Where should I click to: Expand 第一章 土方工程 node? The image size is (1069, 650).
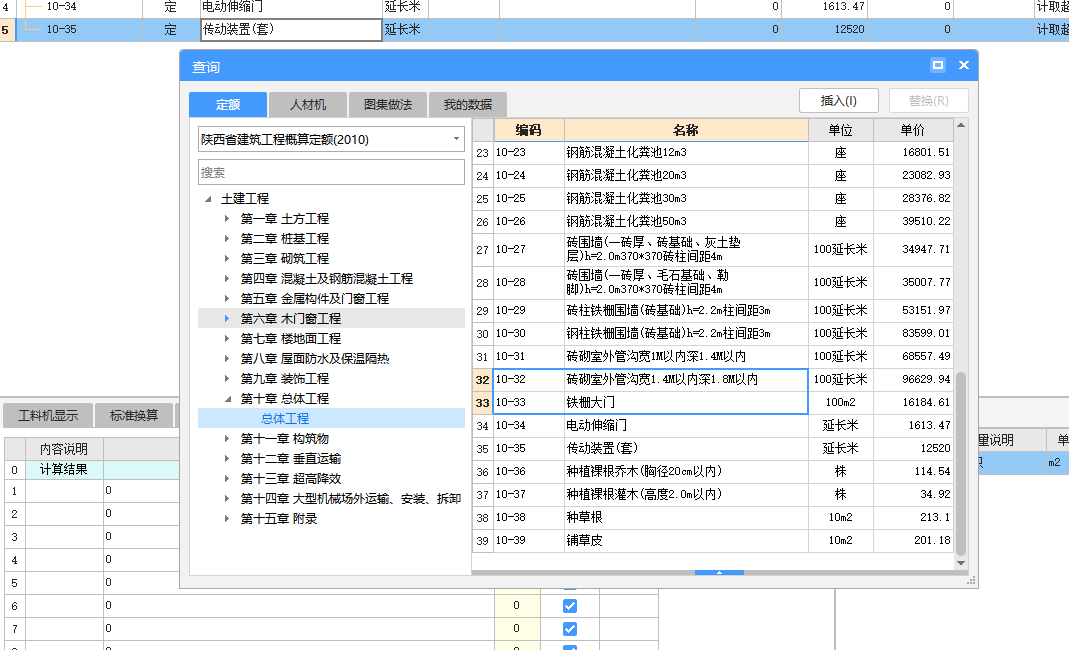pos(227,219)
